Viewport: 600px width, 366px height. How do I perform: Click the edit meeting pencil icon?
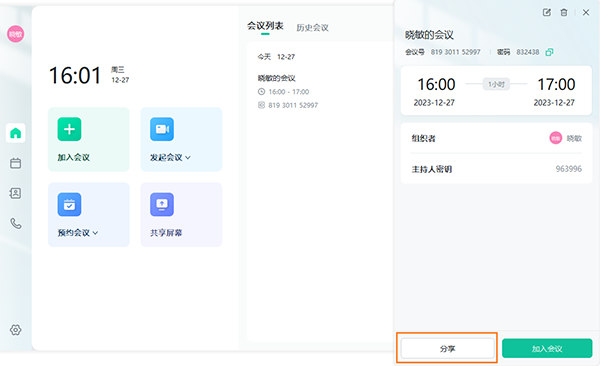(547, 12)
